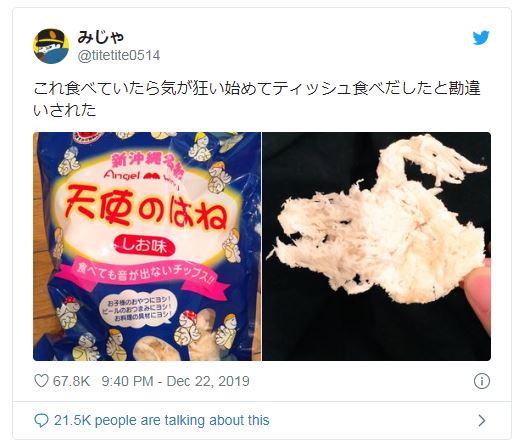
Task: Open the tweet info icon
Action: click(x=482, y=381)
